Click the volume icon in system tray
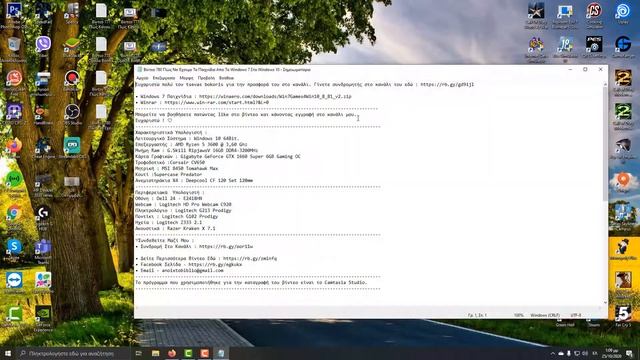Screen dimensions: 640x360 click(585, 353)
